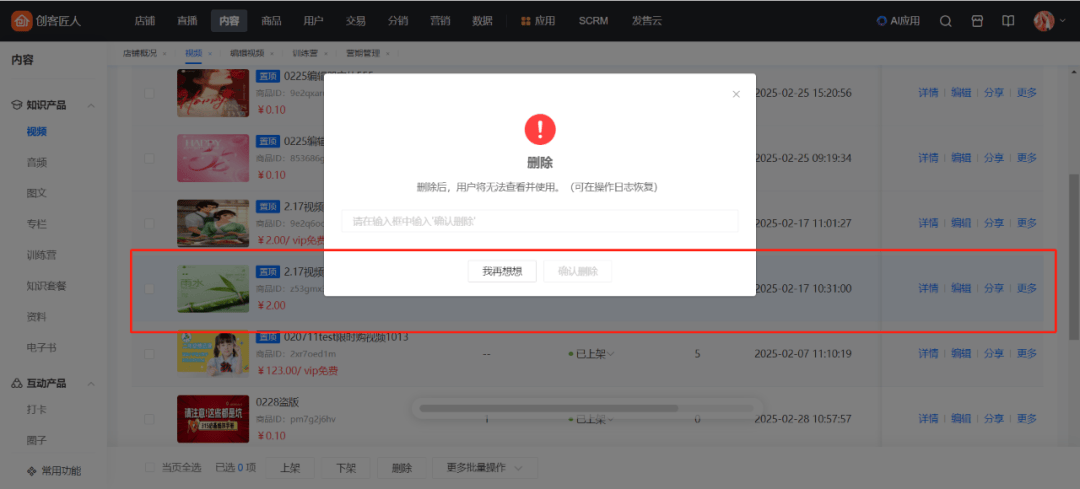Click the 创客匠人 logo icon
The image size is (1080, 489).
[22, 20]
